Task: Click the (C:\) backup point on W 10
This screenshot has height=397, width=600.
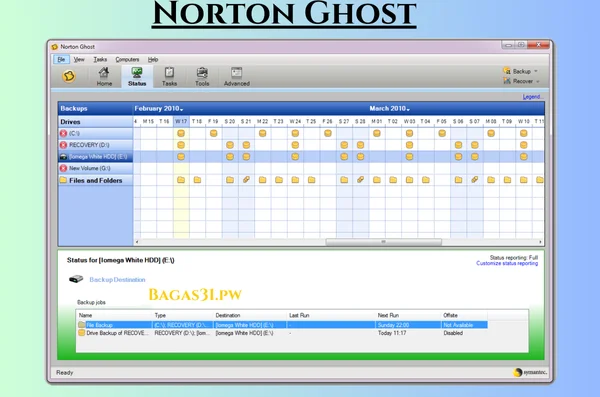Action: 524,133
